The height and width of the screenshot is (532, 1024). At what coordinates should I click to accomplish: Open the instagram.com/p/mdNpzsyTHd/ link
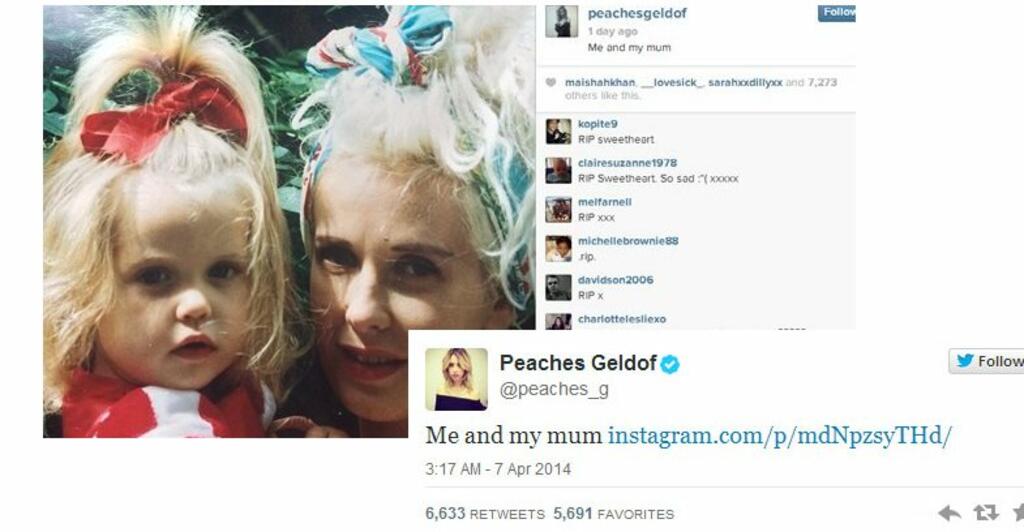coord(780,435)
